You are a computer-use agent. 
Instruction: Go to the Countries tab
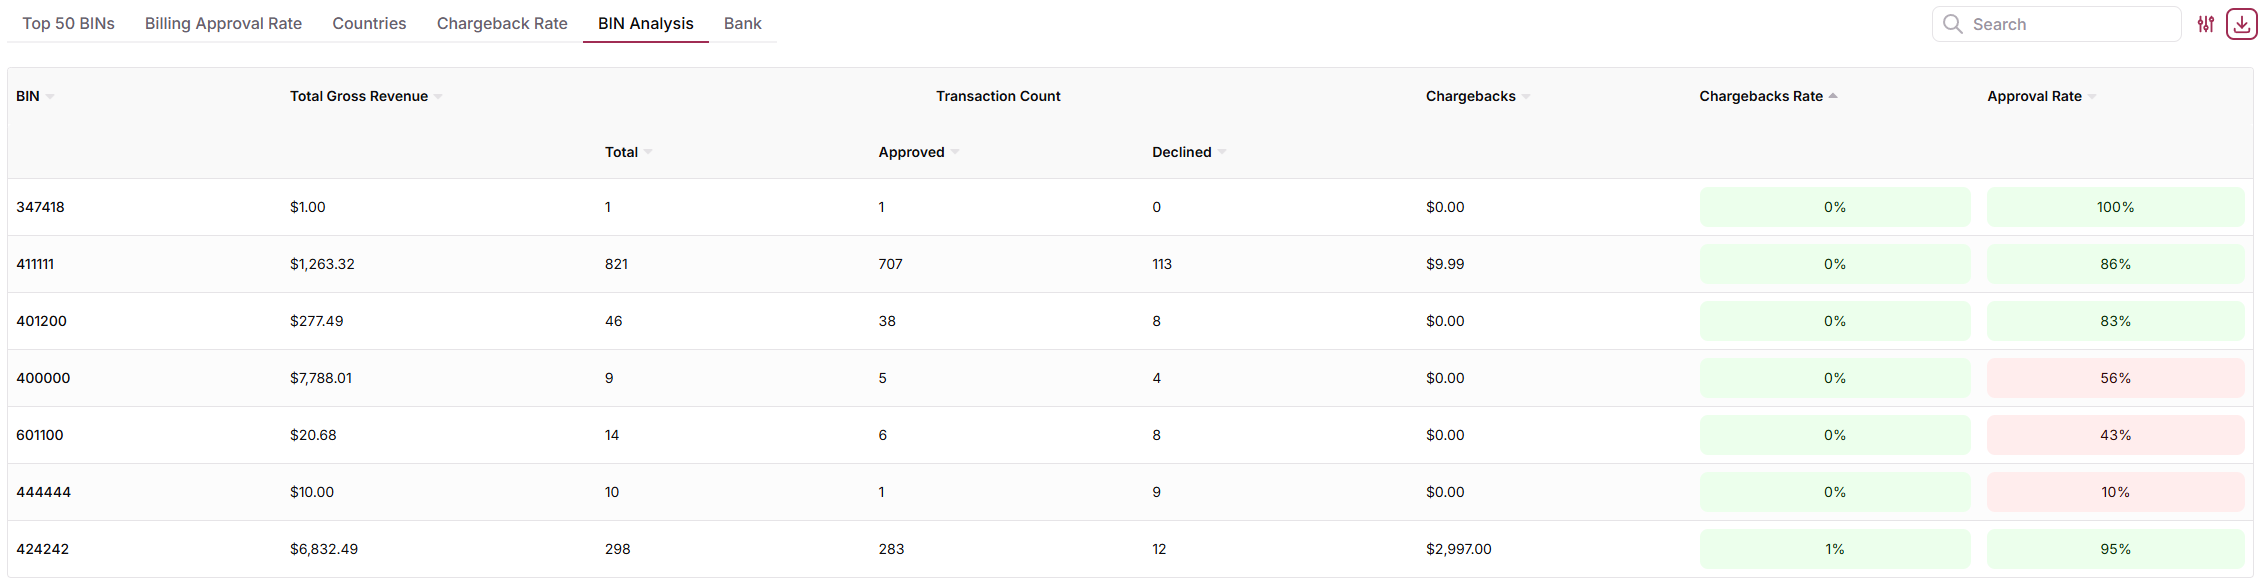pos(369,23)
